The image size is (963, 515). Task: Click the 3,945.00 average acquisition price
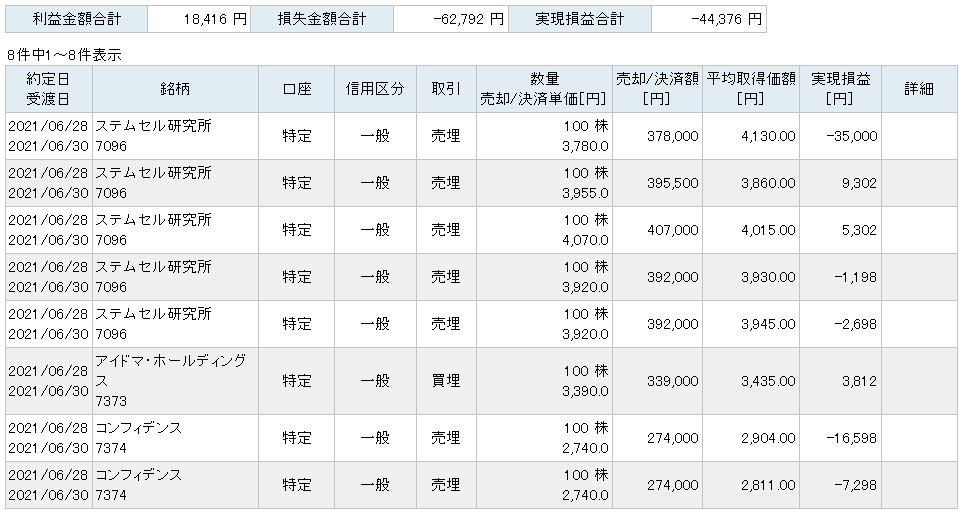(768, 324)
